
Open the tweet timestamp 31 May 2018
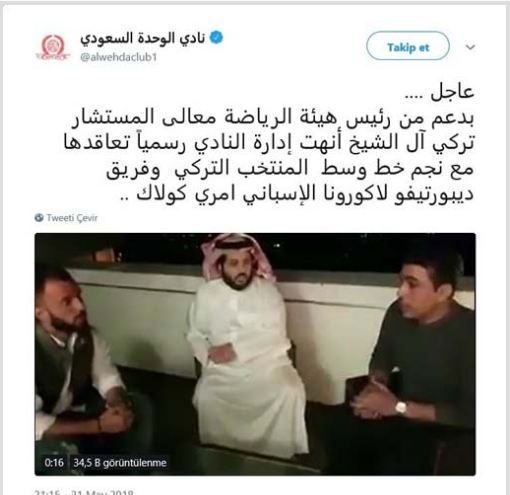(x=84, y=492)
